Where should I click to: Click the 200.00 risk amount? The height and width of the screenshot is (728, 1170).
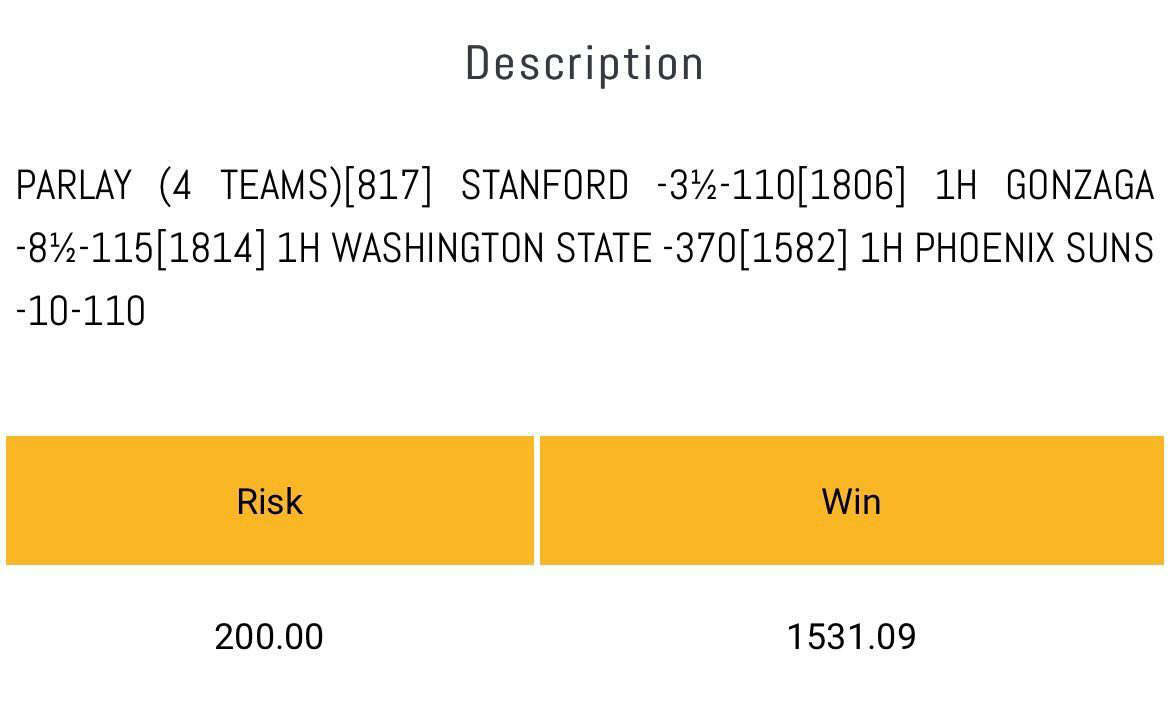tap(269, 637)
